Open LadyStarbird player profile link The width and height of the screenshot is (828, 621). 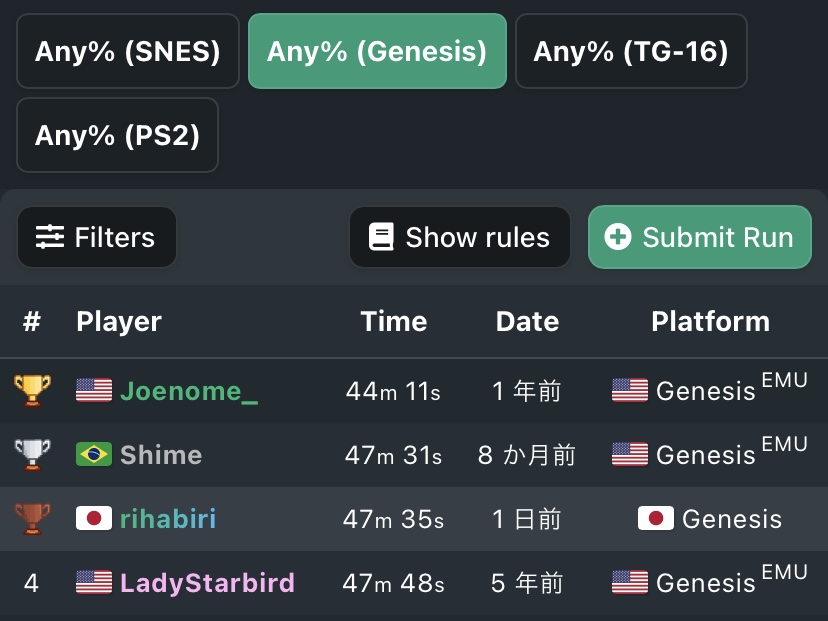tap(207, 583)
